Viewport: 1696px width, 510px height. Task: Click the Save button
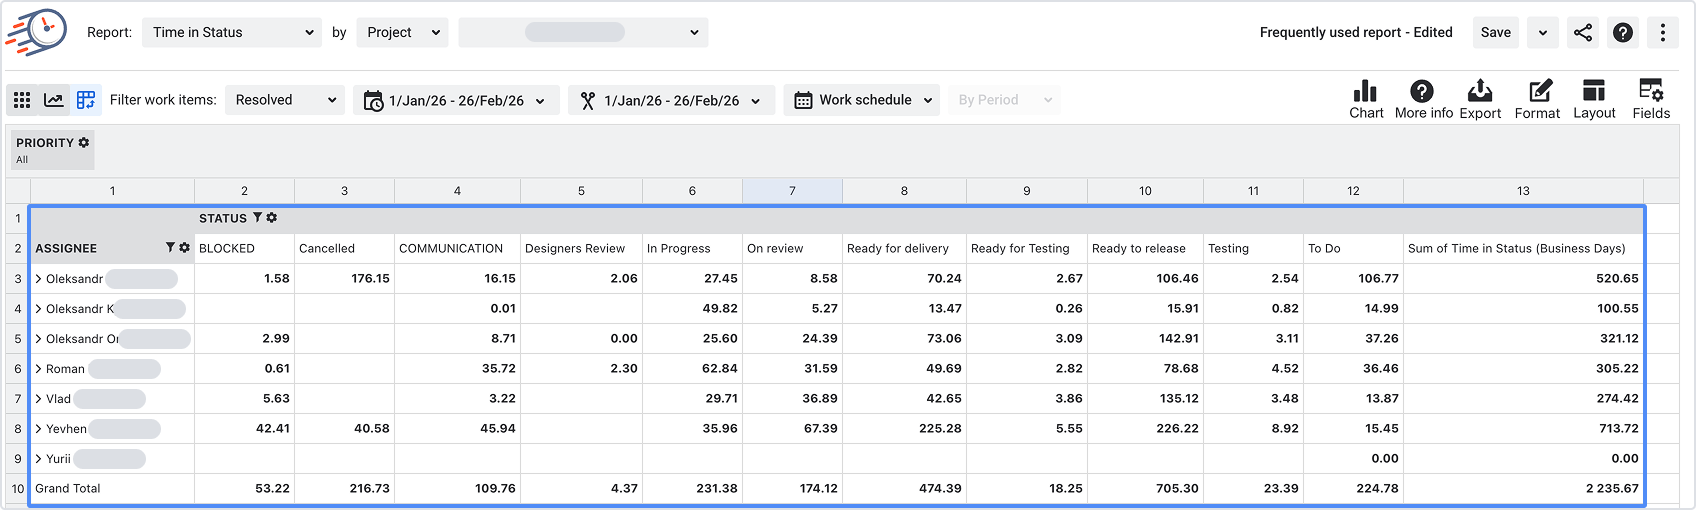(1496, 32)
